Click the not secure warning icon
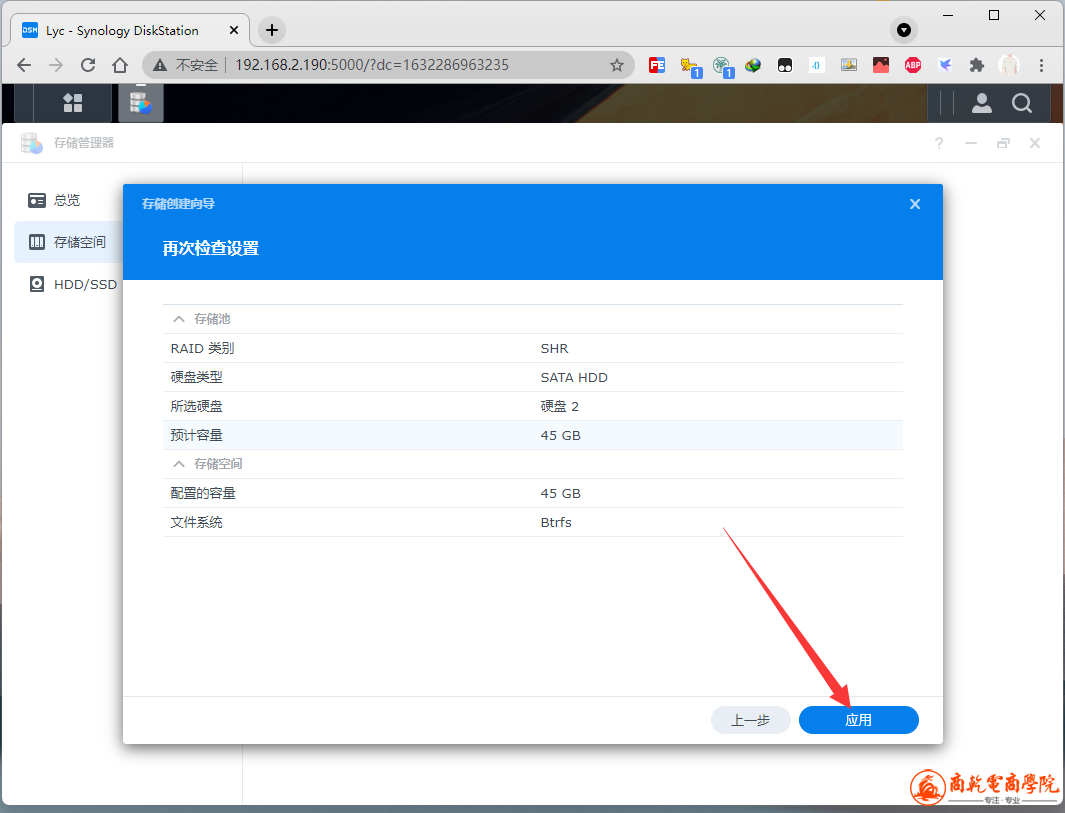This screenshot has width=1065, height=813. coord(160,65)
